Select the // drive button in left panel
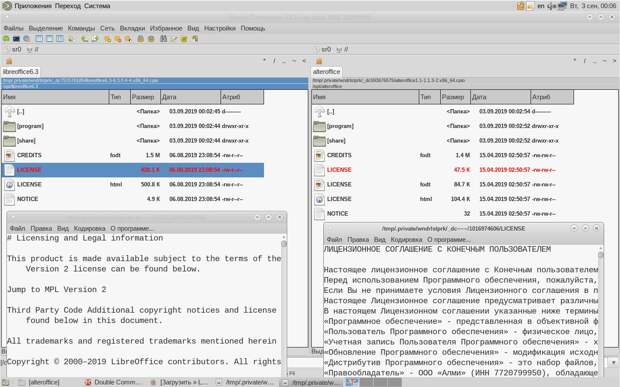 coord(32,49)
